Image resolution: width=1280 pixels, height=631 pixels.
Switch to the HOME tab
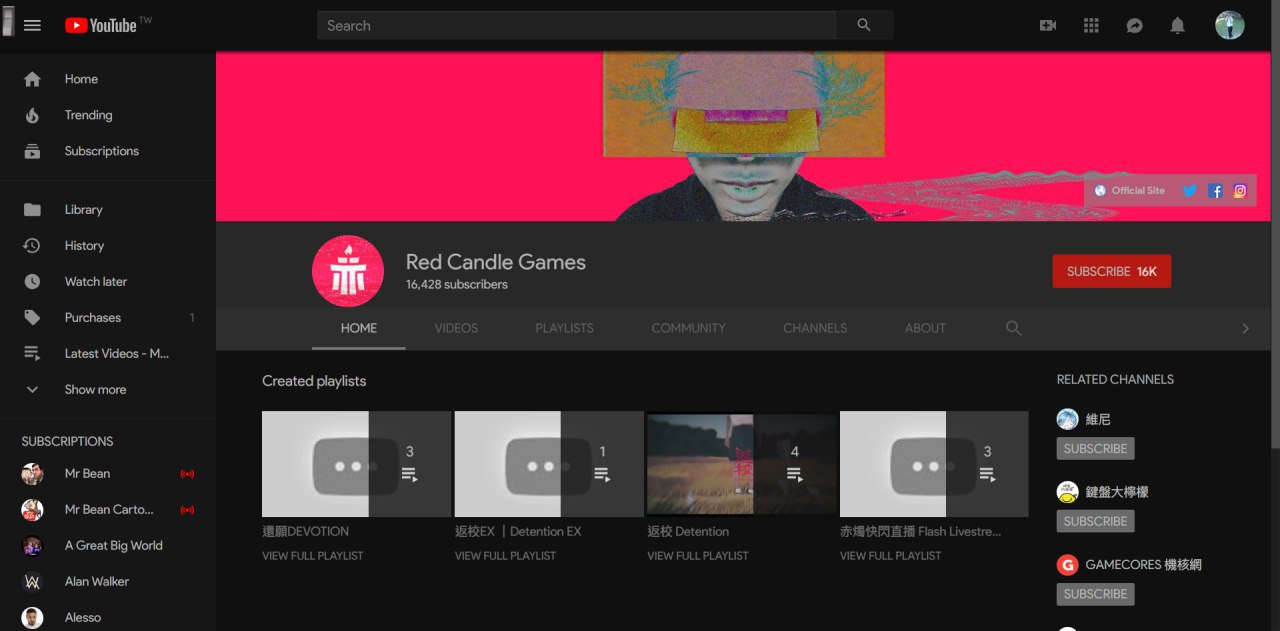[x=359, y=328]
